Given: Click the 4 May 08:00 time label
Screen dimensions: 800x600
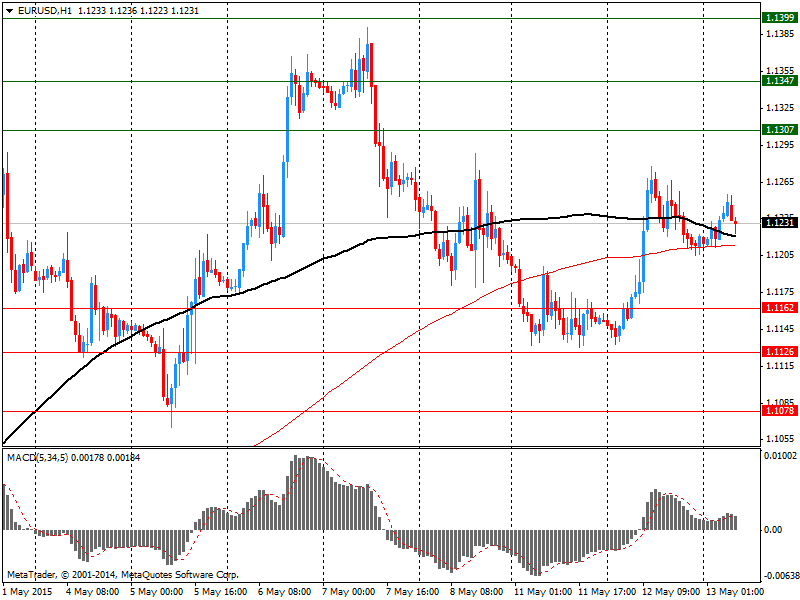Looking at the screenshot, I should pos(92,592).
